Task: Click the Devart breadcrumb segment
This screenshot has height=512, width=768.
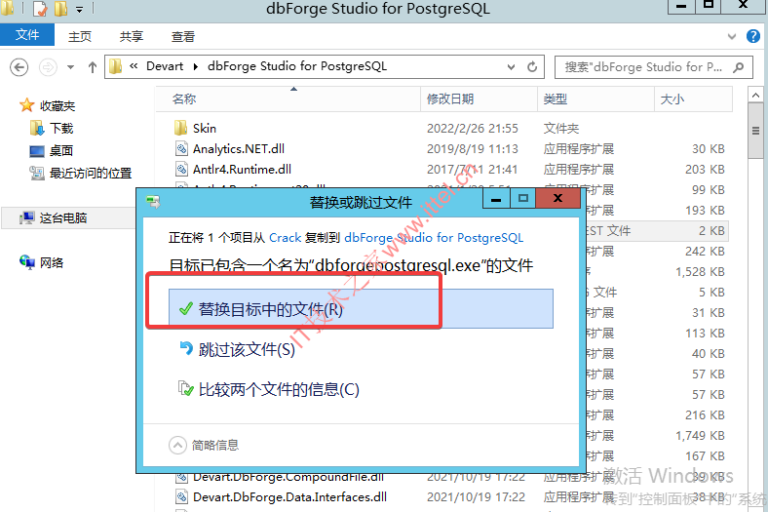Action: click(165, 66)
